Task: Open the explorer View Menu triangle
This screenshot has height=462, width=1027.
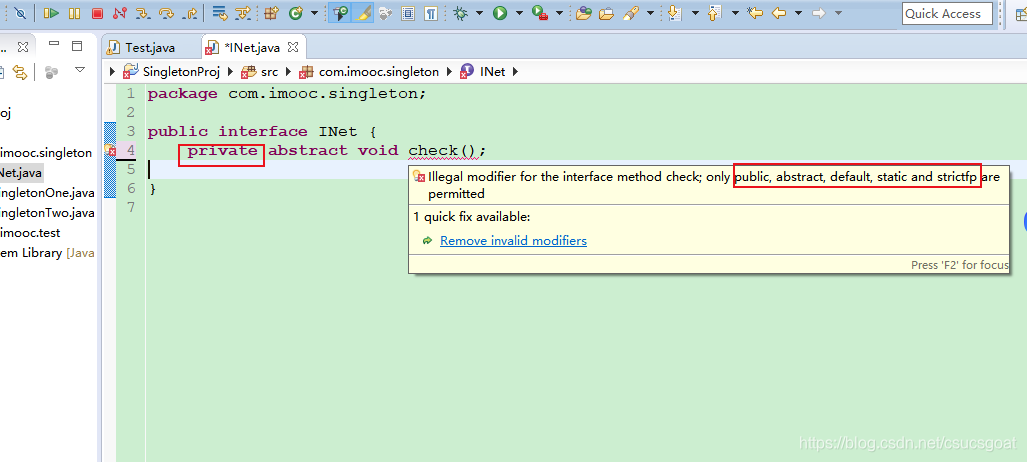Action: click(x=80, y=69)
